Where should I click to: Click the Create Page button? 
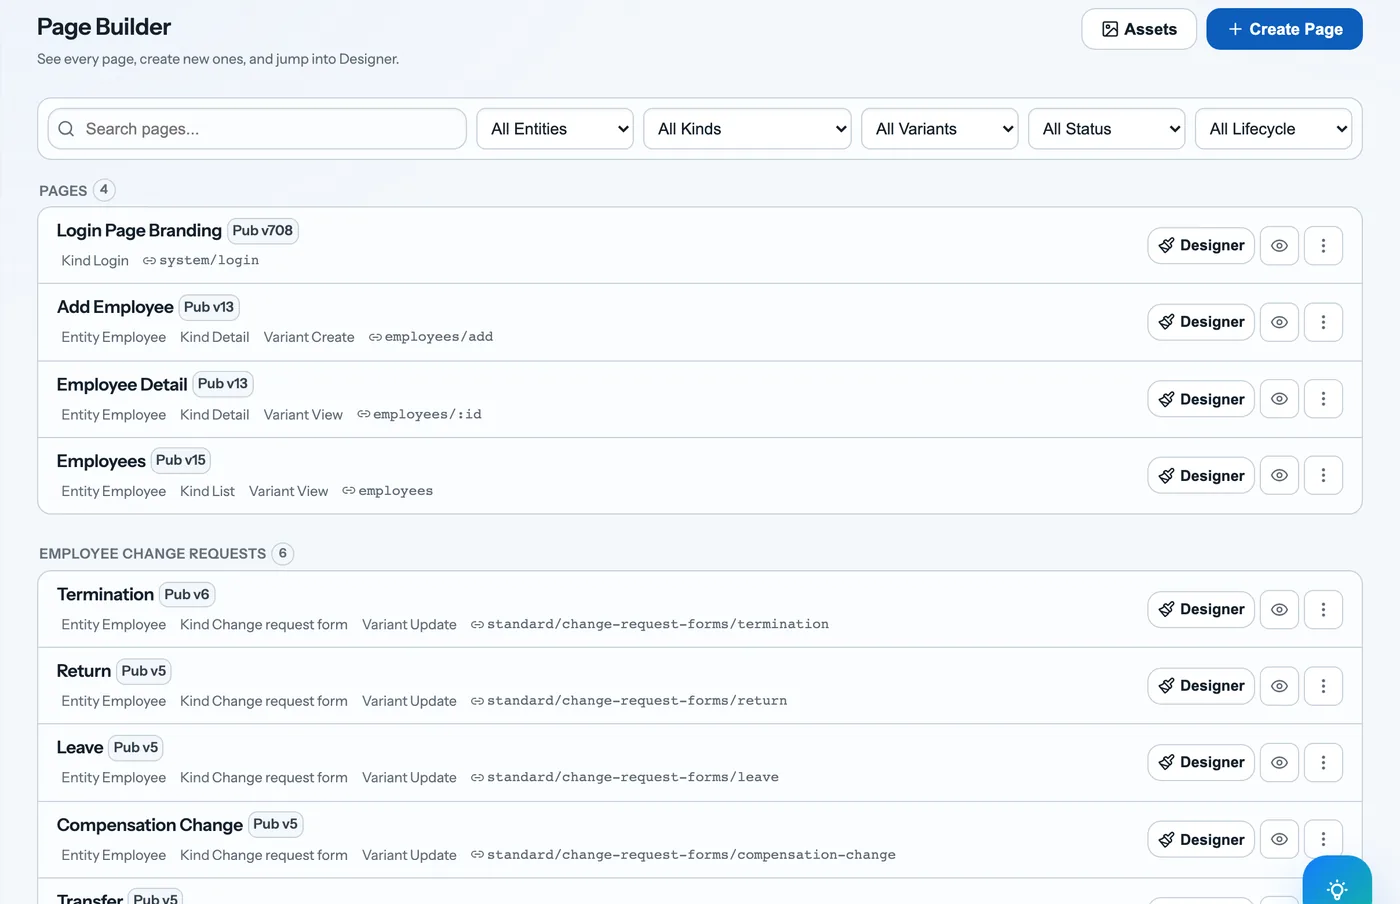(x=1284, y=29)
